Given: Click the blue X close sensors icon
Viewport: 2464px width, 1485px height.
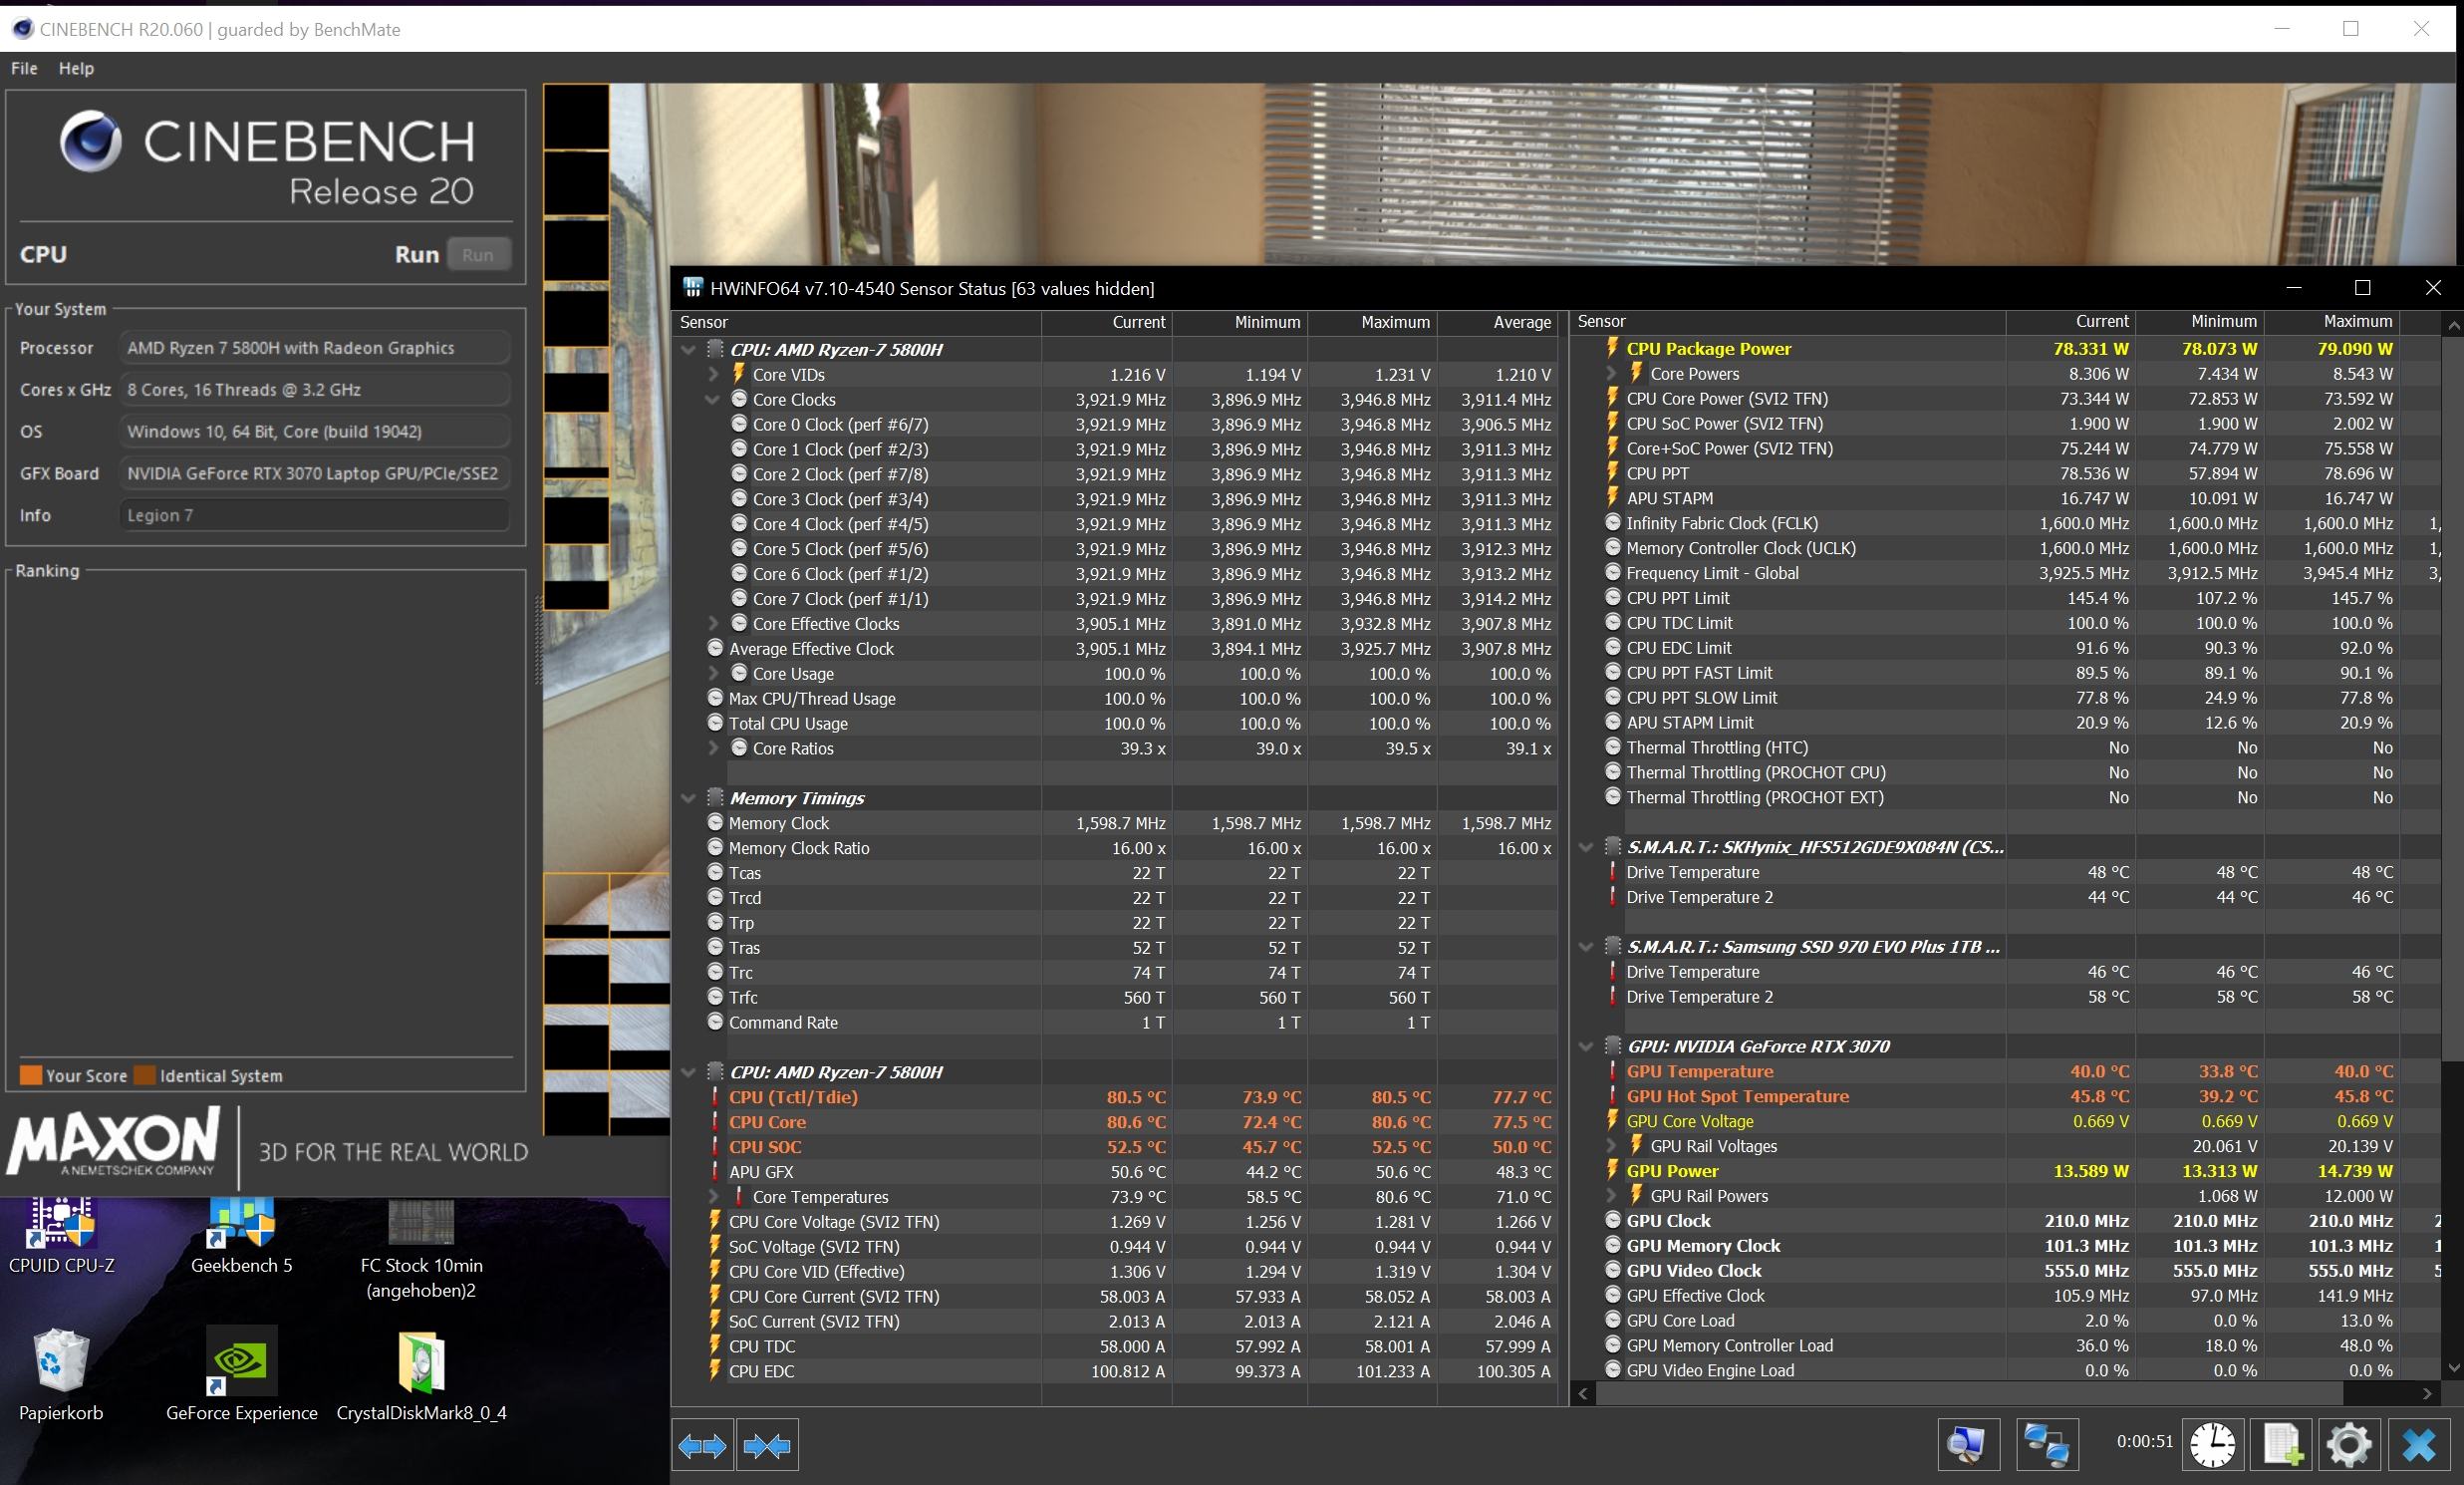Looking at the screenshot, I should coord(2419,1445).
